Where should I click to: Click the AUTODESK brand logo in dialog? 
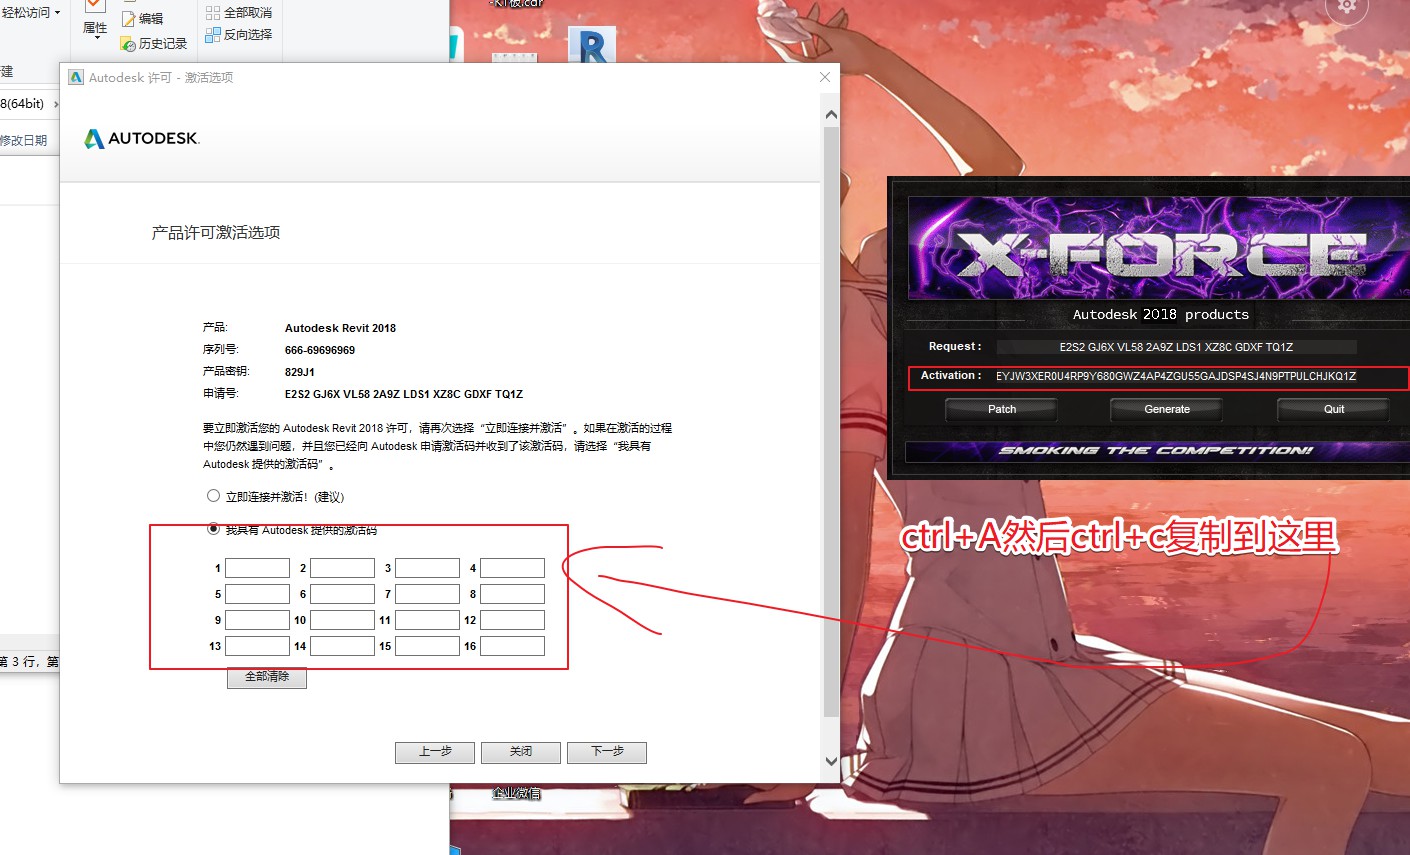pos(142,139)
